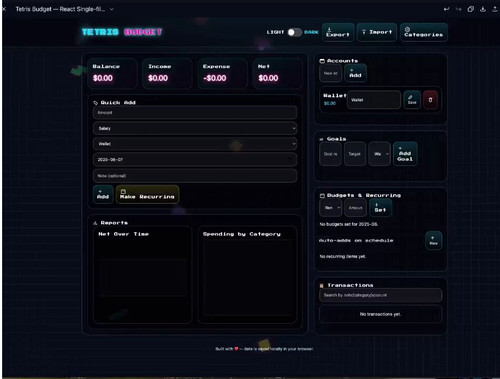The width and height of the screenshot is (500, 379).
Task: Click the download icon in title bar
Action: (483, 9)
